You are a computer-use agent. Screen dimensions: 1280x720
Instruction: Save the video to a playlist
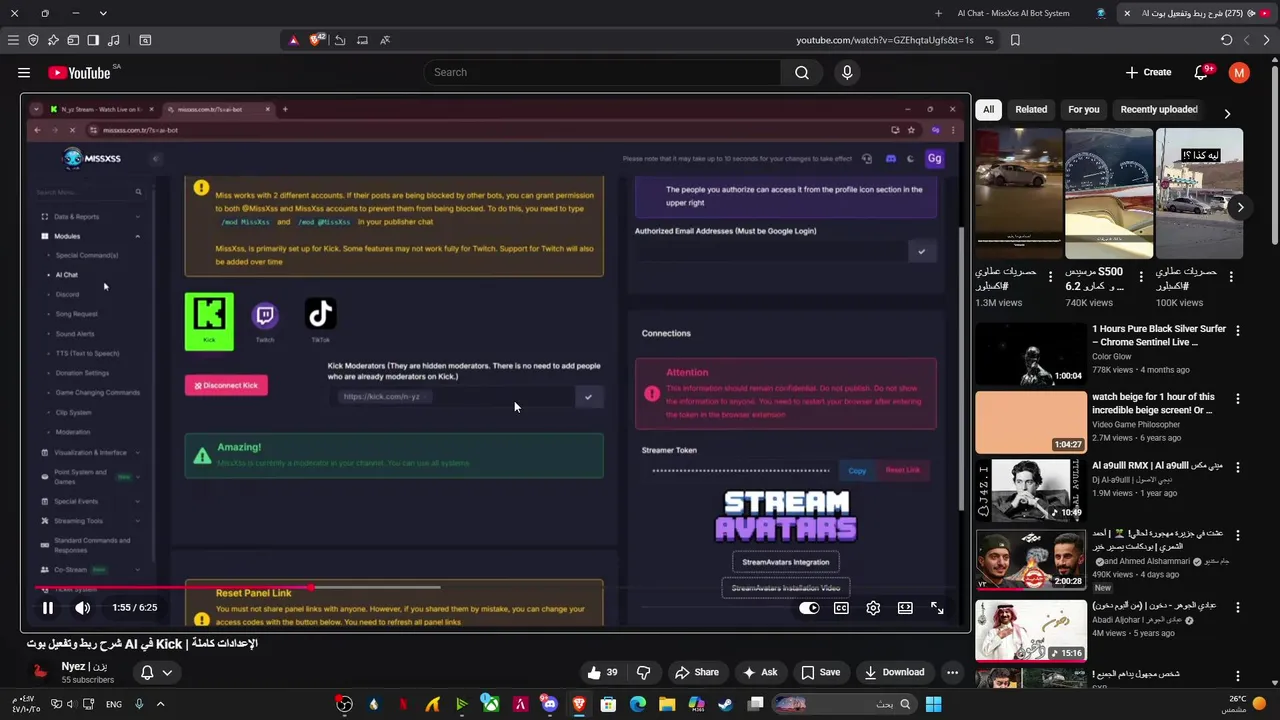[x=821, y=672]
